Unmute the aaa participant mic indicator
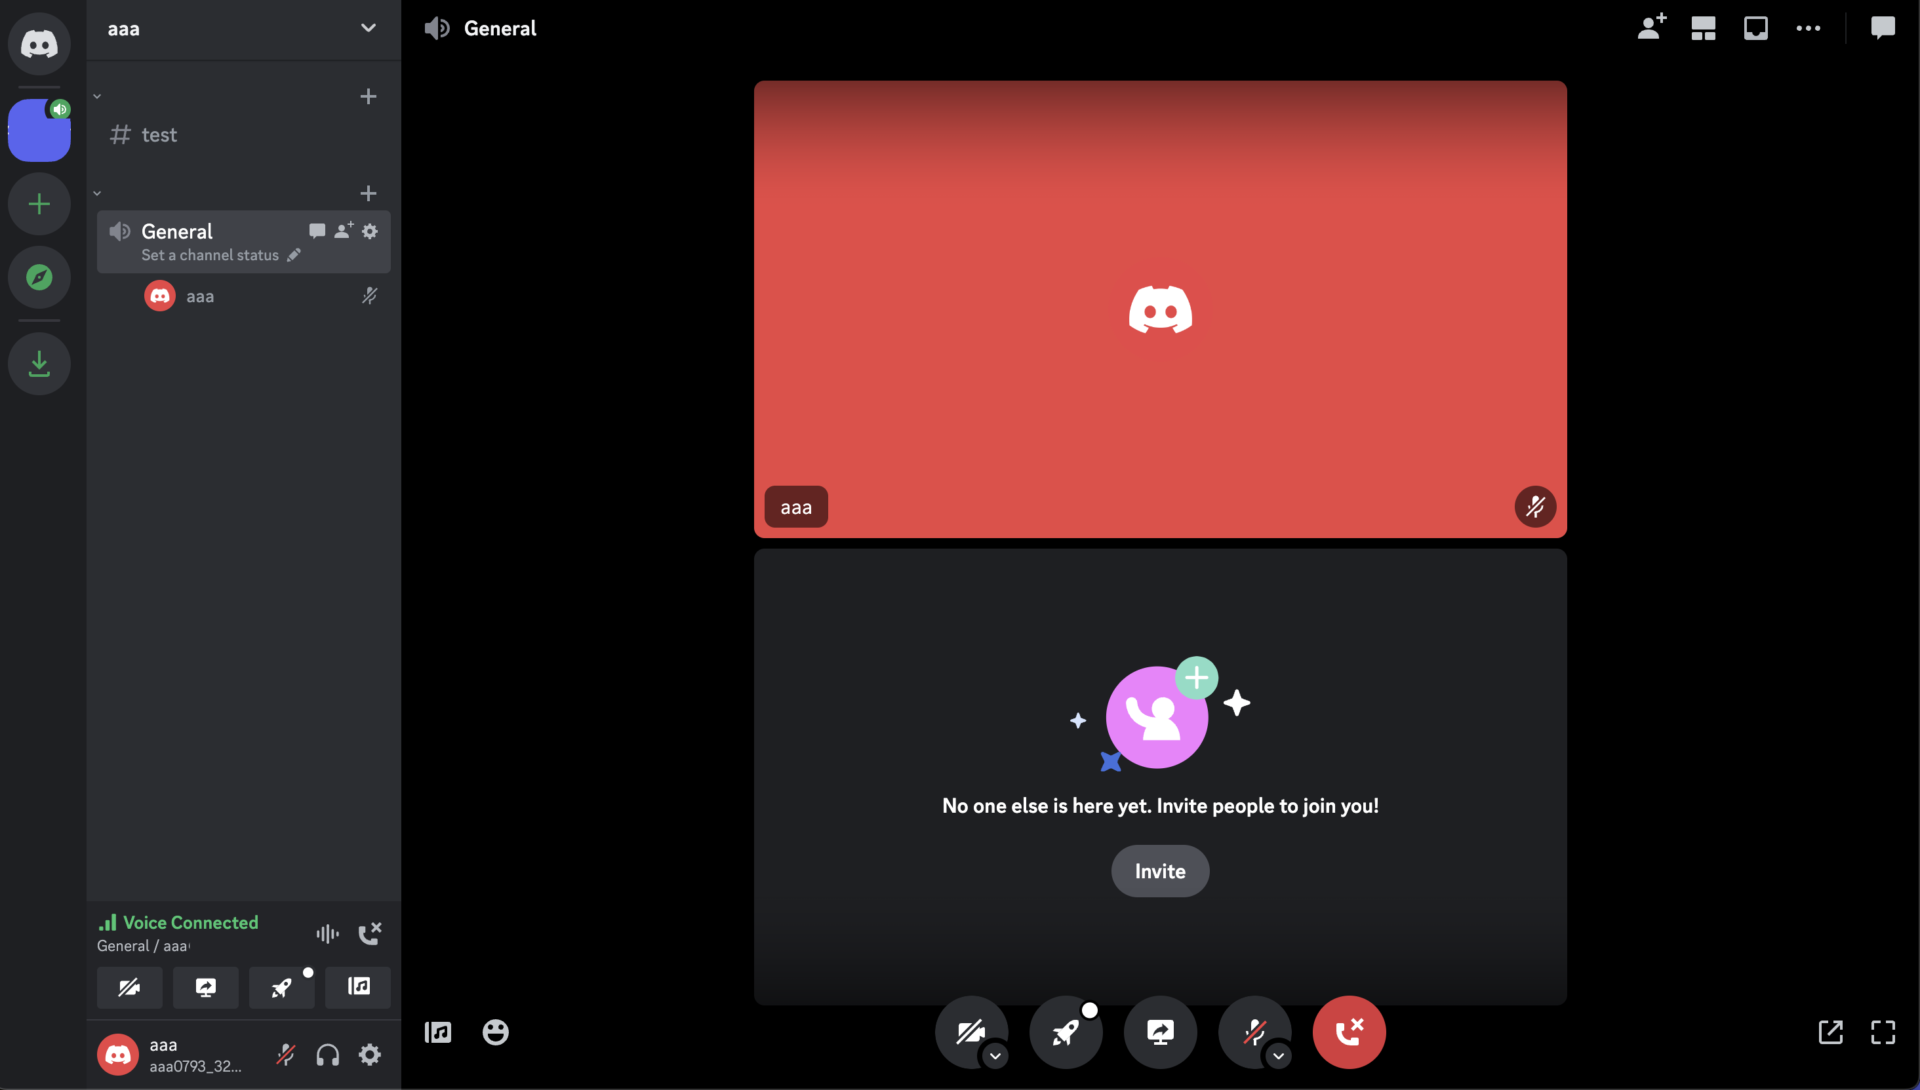 (369, 296)
